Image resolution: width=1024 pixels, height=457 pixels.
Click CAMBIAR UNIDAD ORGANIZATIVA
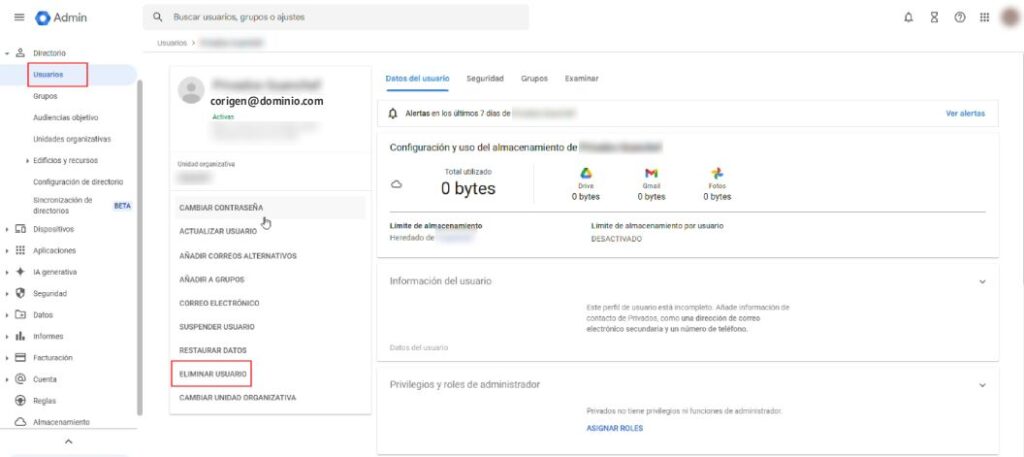point(238,398)
